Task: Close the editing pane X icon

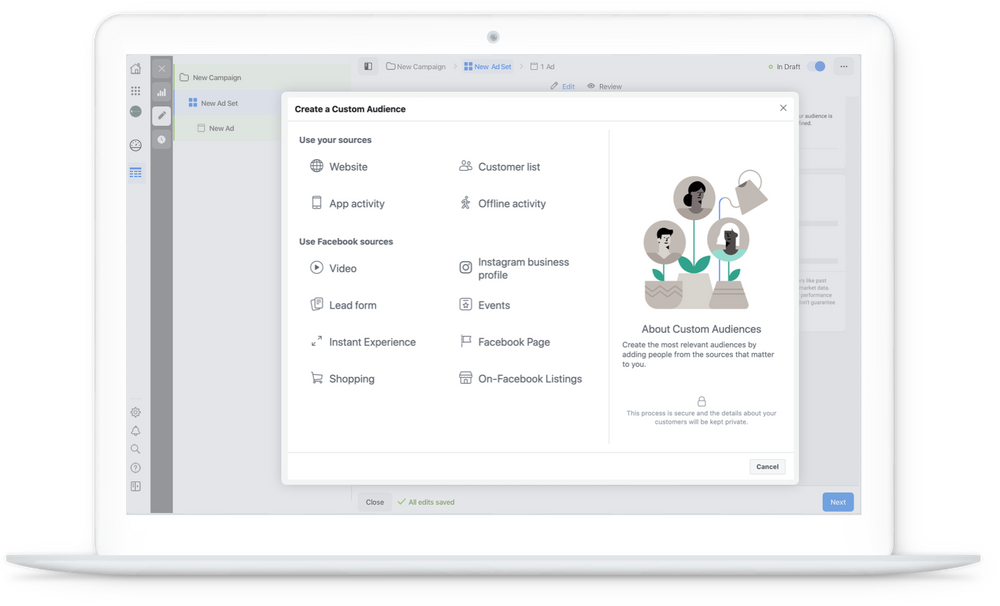Action: [x=162, y=68]
